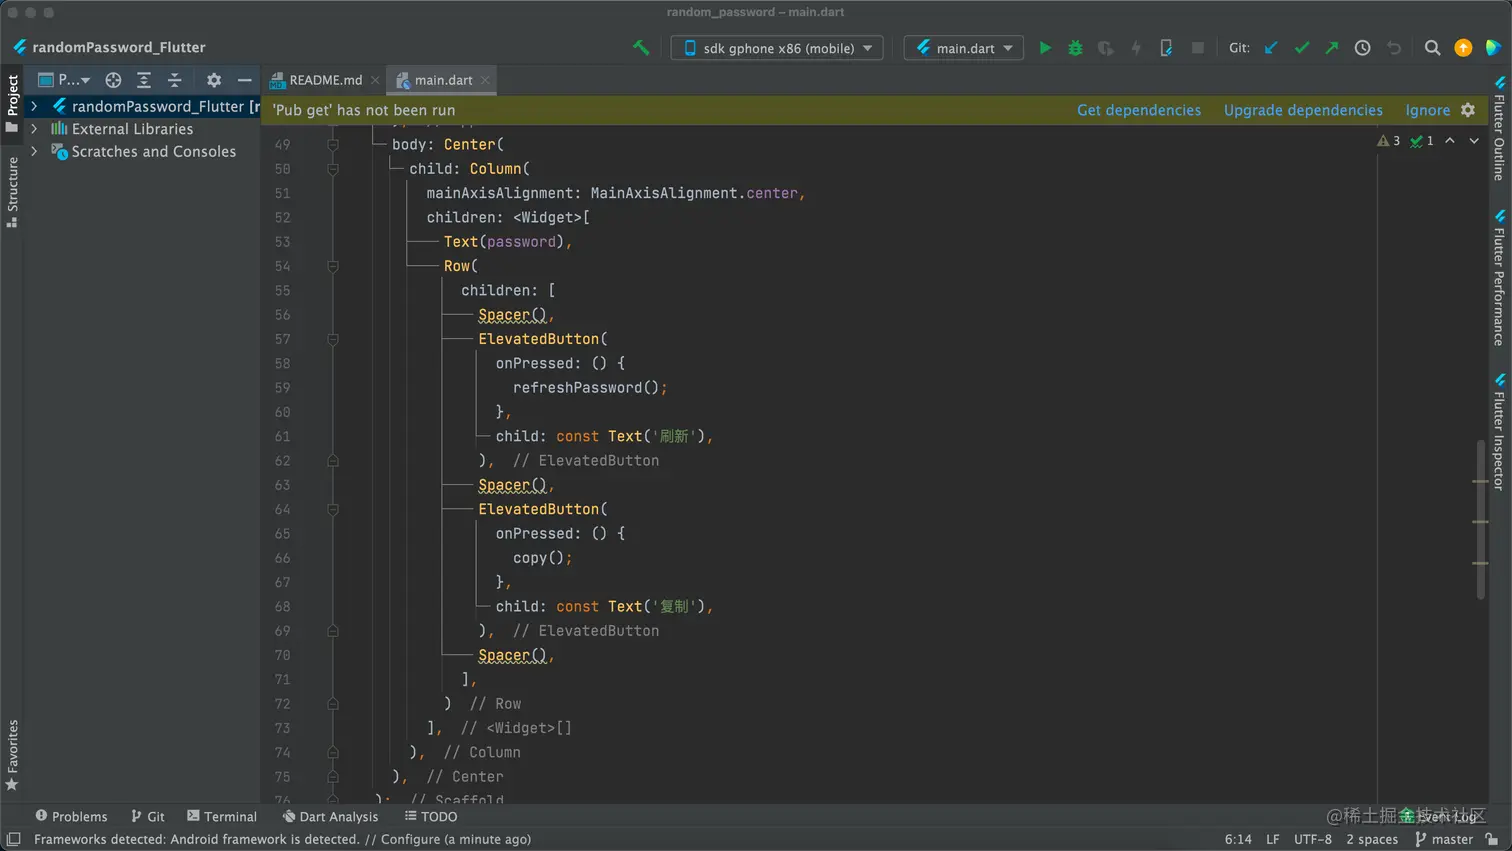Click the warnings indicator showing 3
This screenshot has width=1512, height=851.
coord(1389,141)
